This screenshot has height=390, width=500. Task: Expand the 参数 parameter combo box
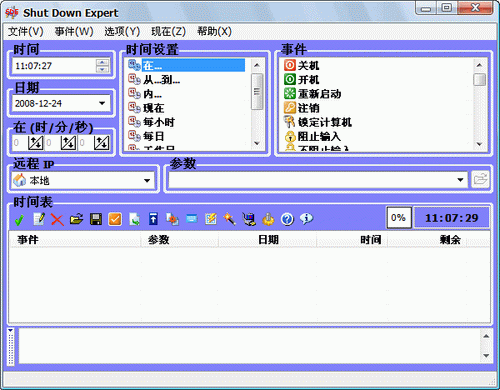click(460, 180)
